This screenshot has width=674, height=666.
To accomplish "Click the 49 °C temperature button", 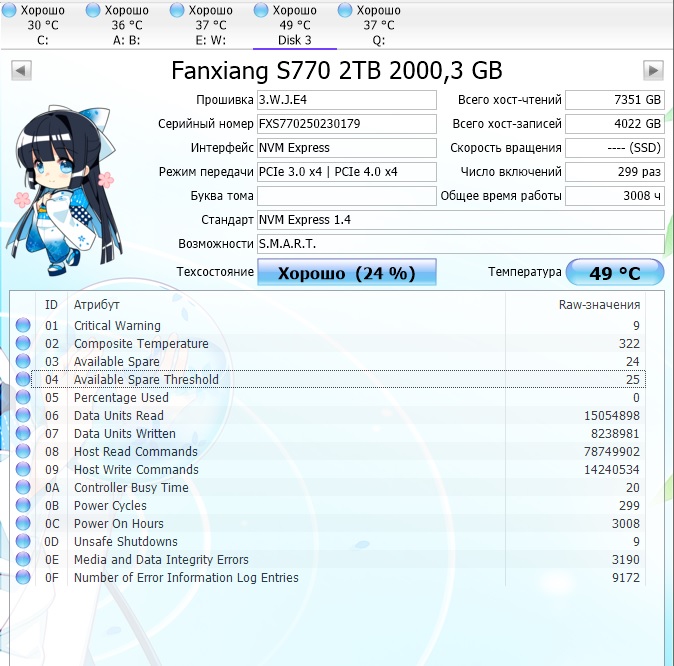I will click(x=615, y=272).
